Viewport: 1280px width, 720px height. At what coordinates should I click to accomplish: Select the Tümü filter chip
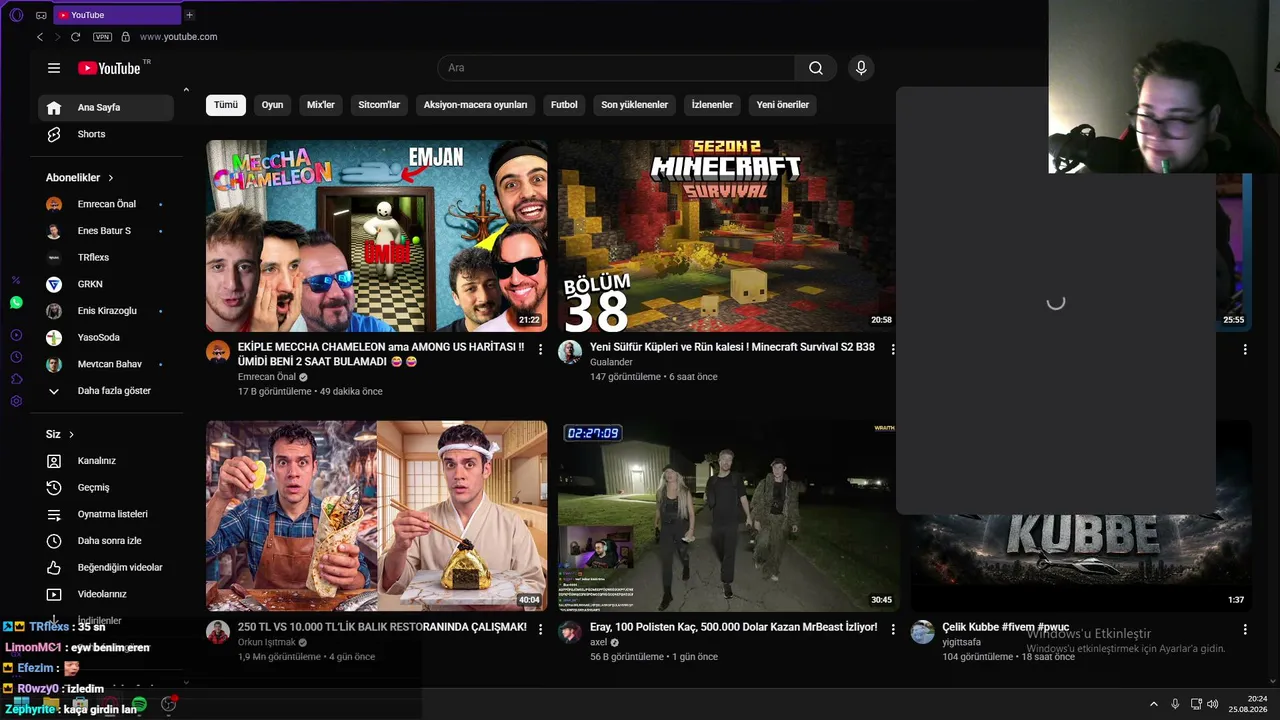[226, 105]
